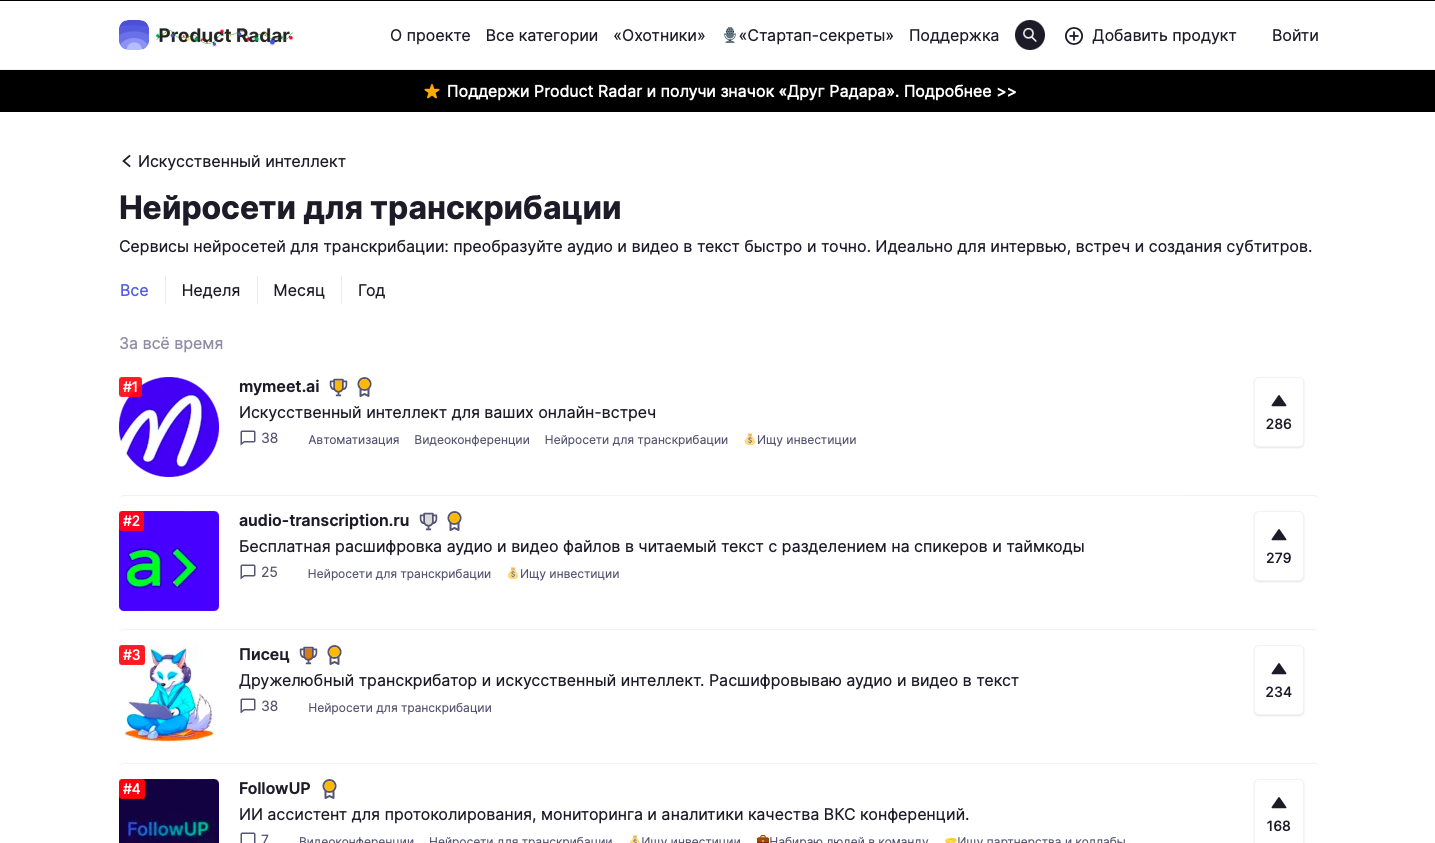The image size is (1435, 843).
Task: Open О проекте menu item
Action: 430,35
